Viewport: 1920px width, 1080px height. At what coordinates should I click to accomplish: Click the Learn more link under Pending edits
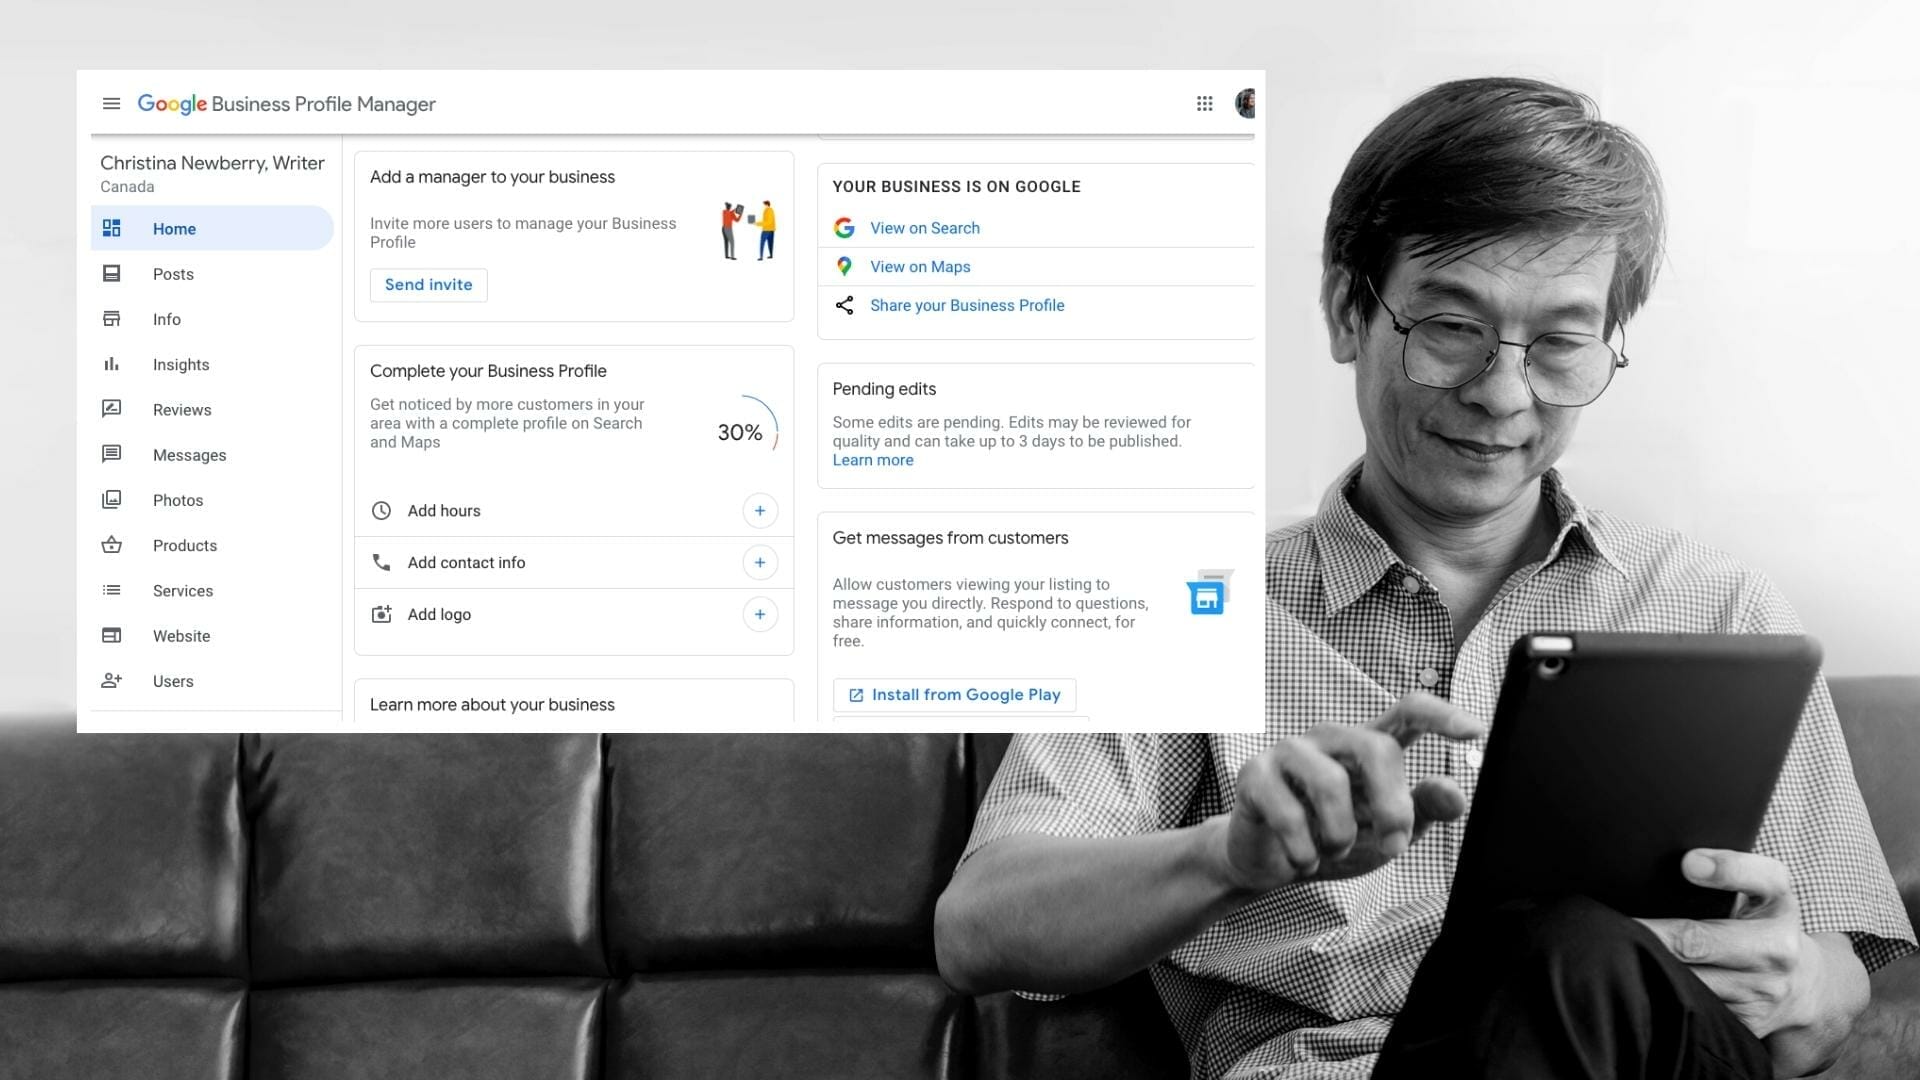click(872, 461)
